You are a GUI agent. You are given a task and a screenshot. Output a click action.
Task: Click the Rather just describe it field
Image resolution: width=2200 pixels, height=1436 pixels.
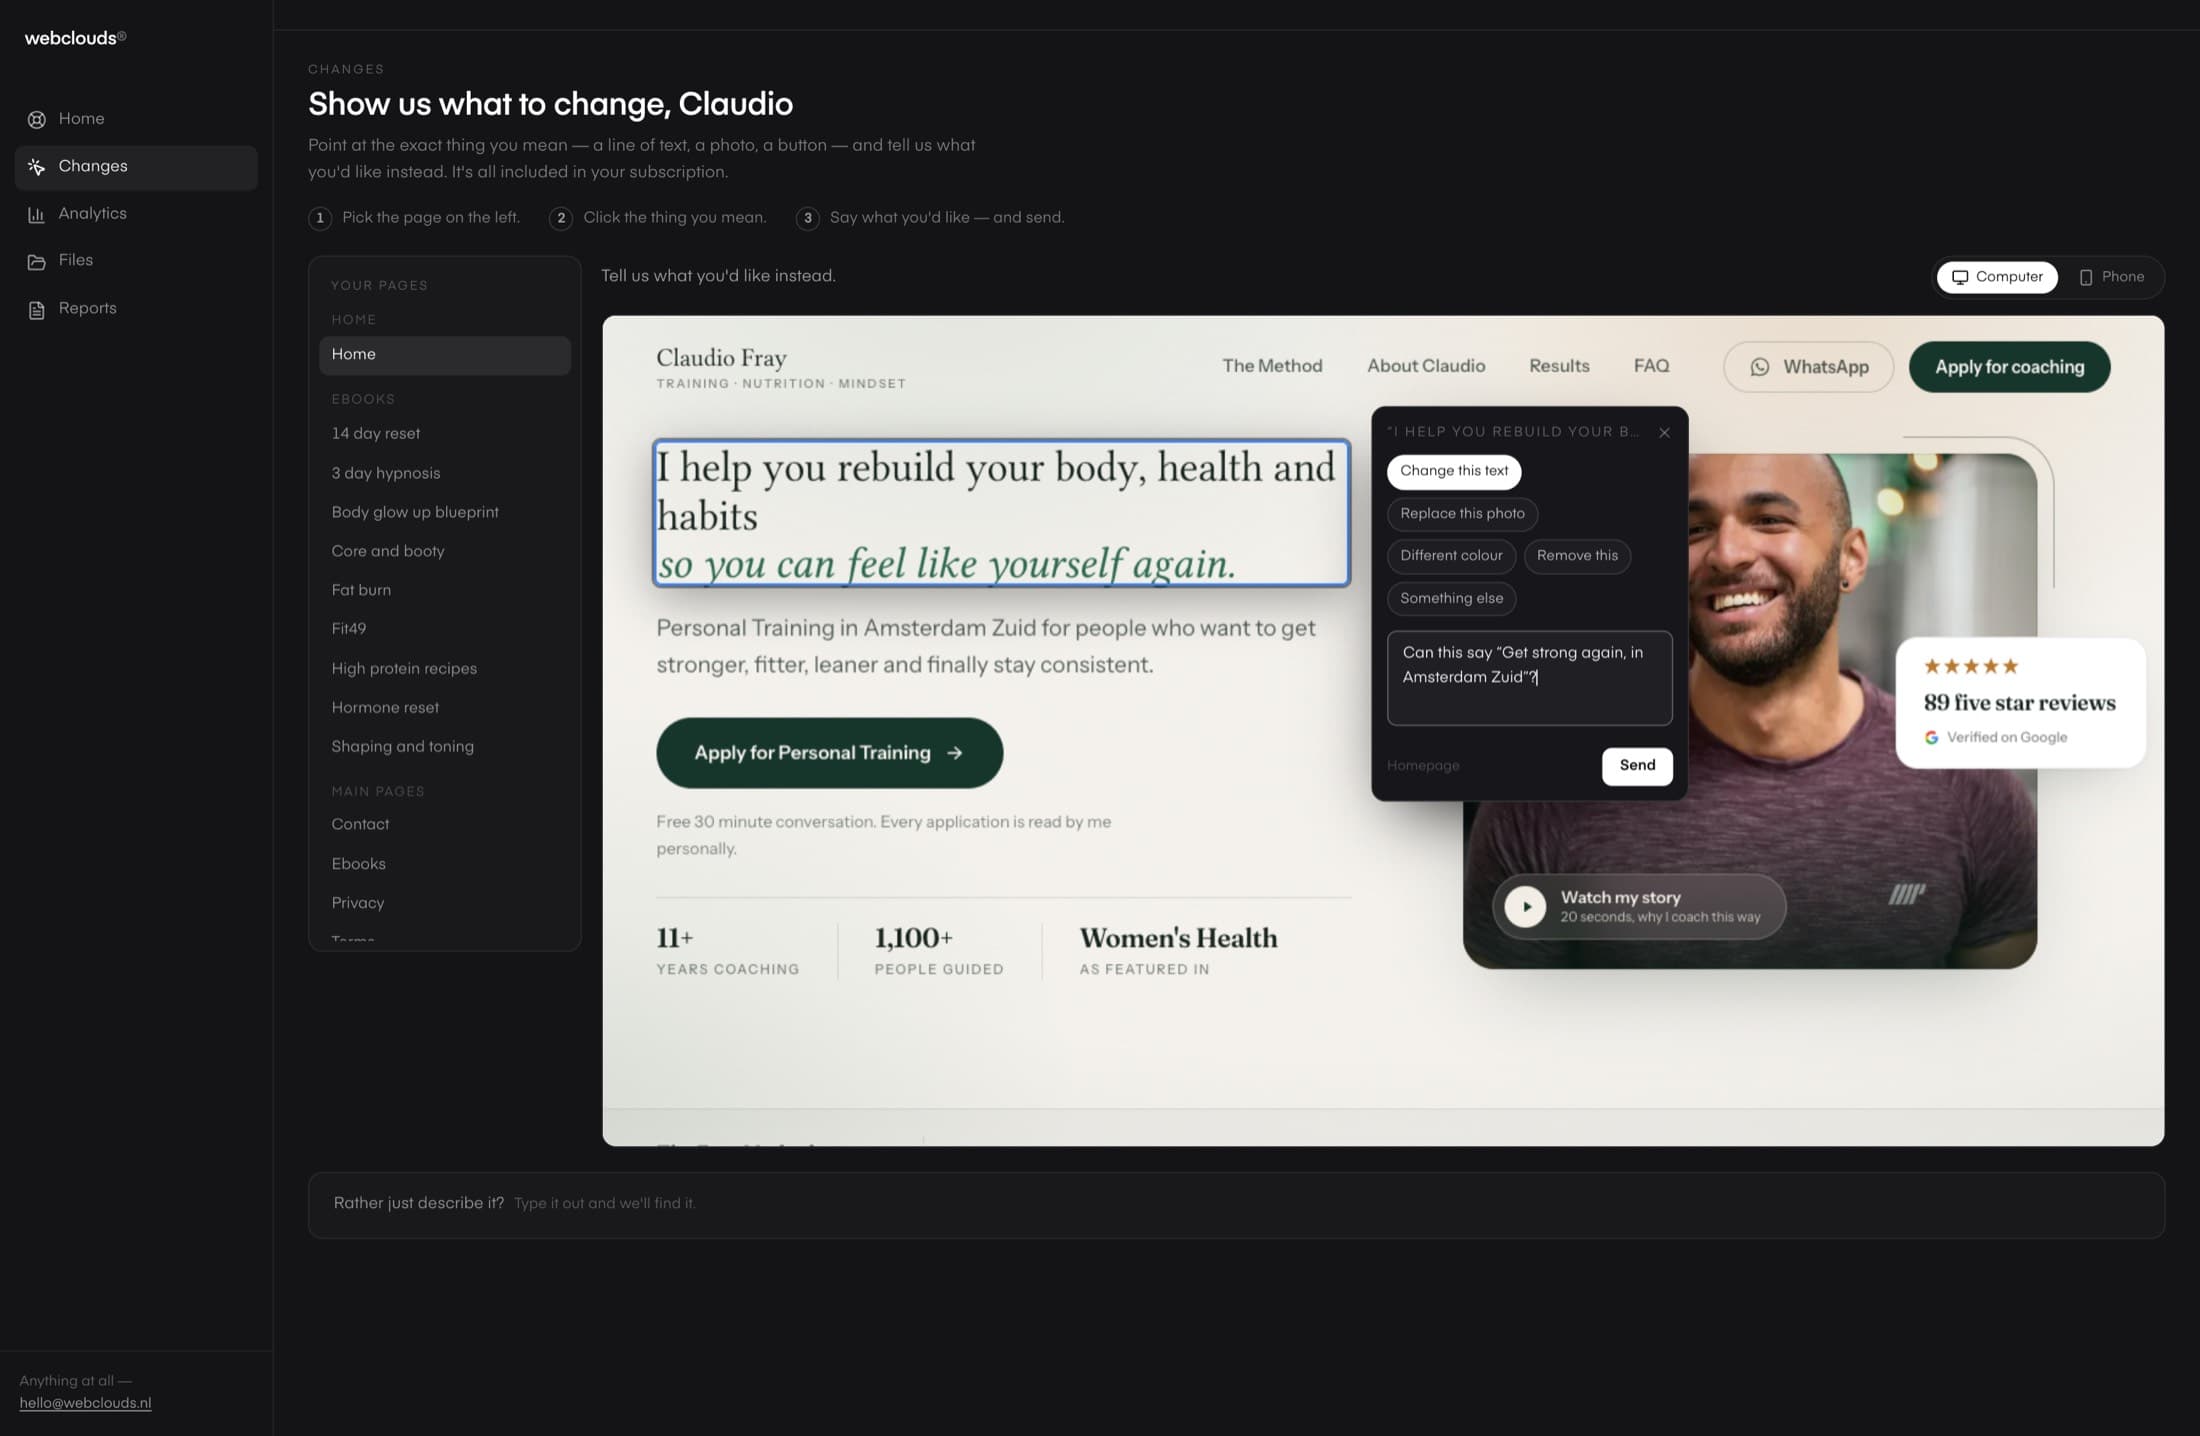1236,1205
